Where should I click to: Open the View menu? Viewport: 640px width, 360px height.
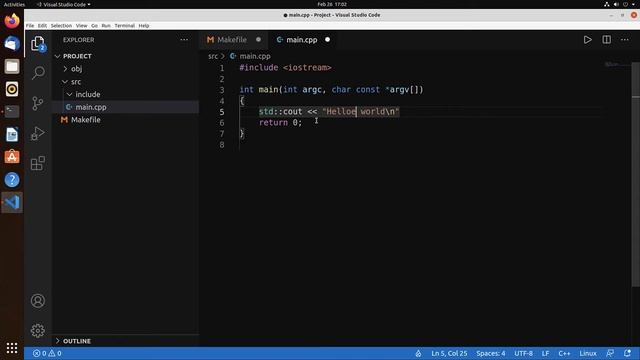point(81,25)
